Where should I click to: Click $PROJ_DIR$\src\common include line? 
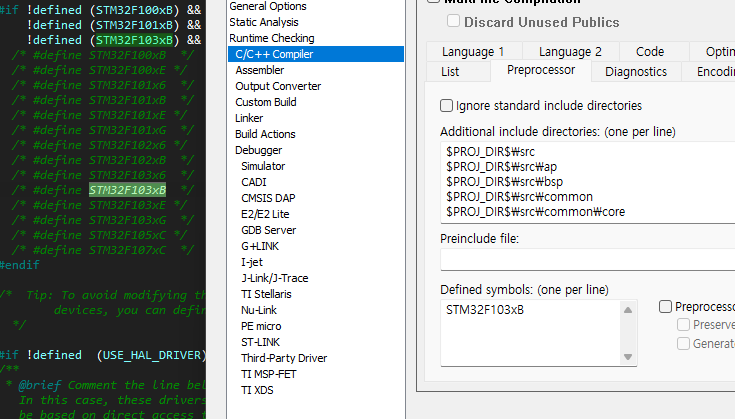(x=519, y=197)
